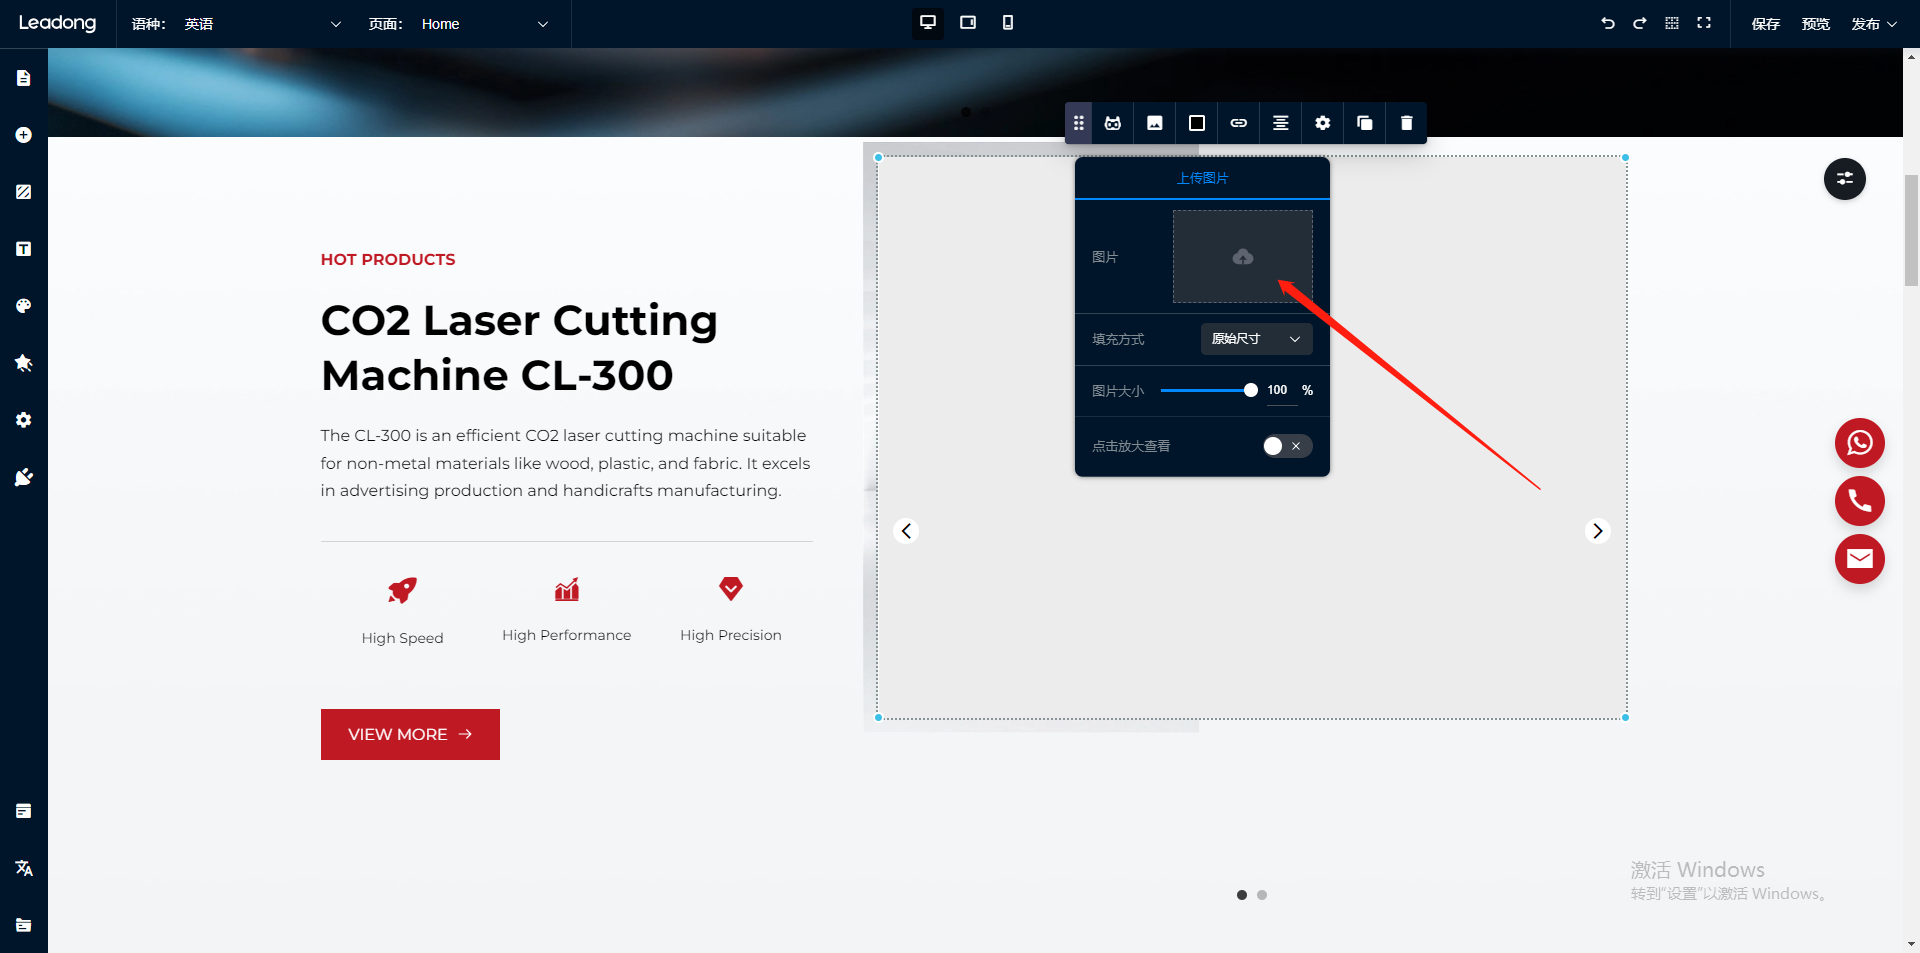The image size is (1920, 953).
Task: Click the duplicate component icon
Action: pyautogui.click(x=1364, y=123)
